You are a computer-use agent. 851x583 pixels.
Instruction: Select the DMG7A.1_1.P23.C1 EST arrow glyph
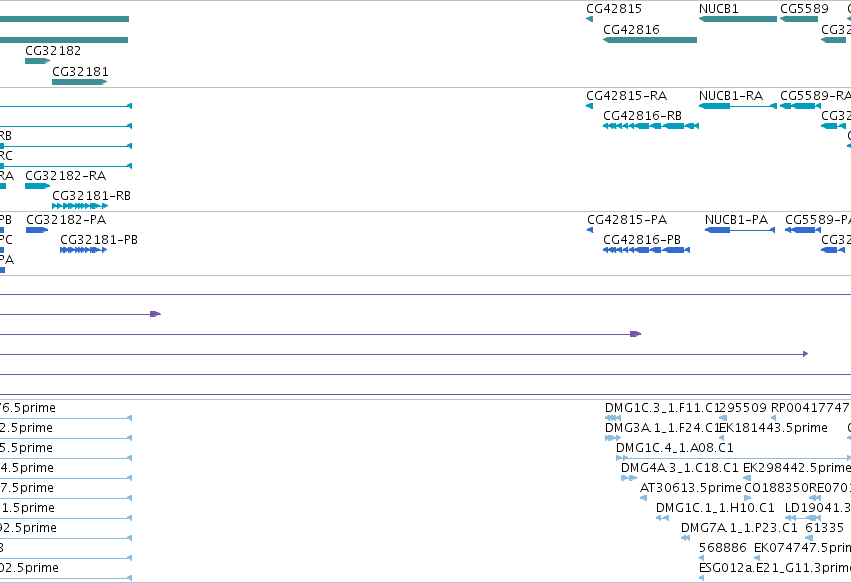tap(685, 538)
